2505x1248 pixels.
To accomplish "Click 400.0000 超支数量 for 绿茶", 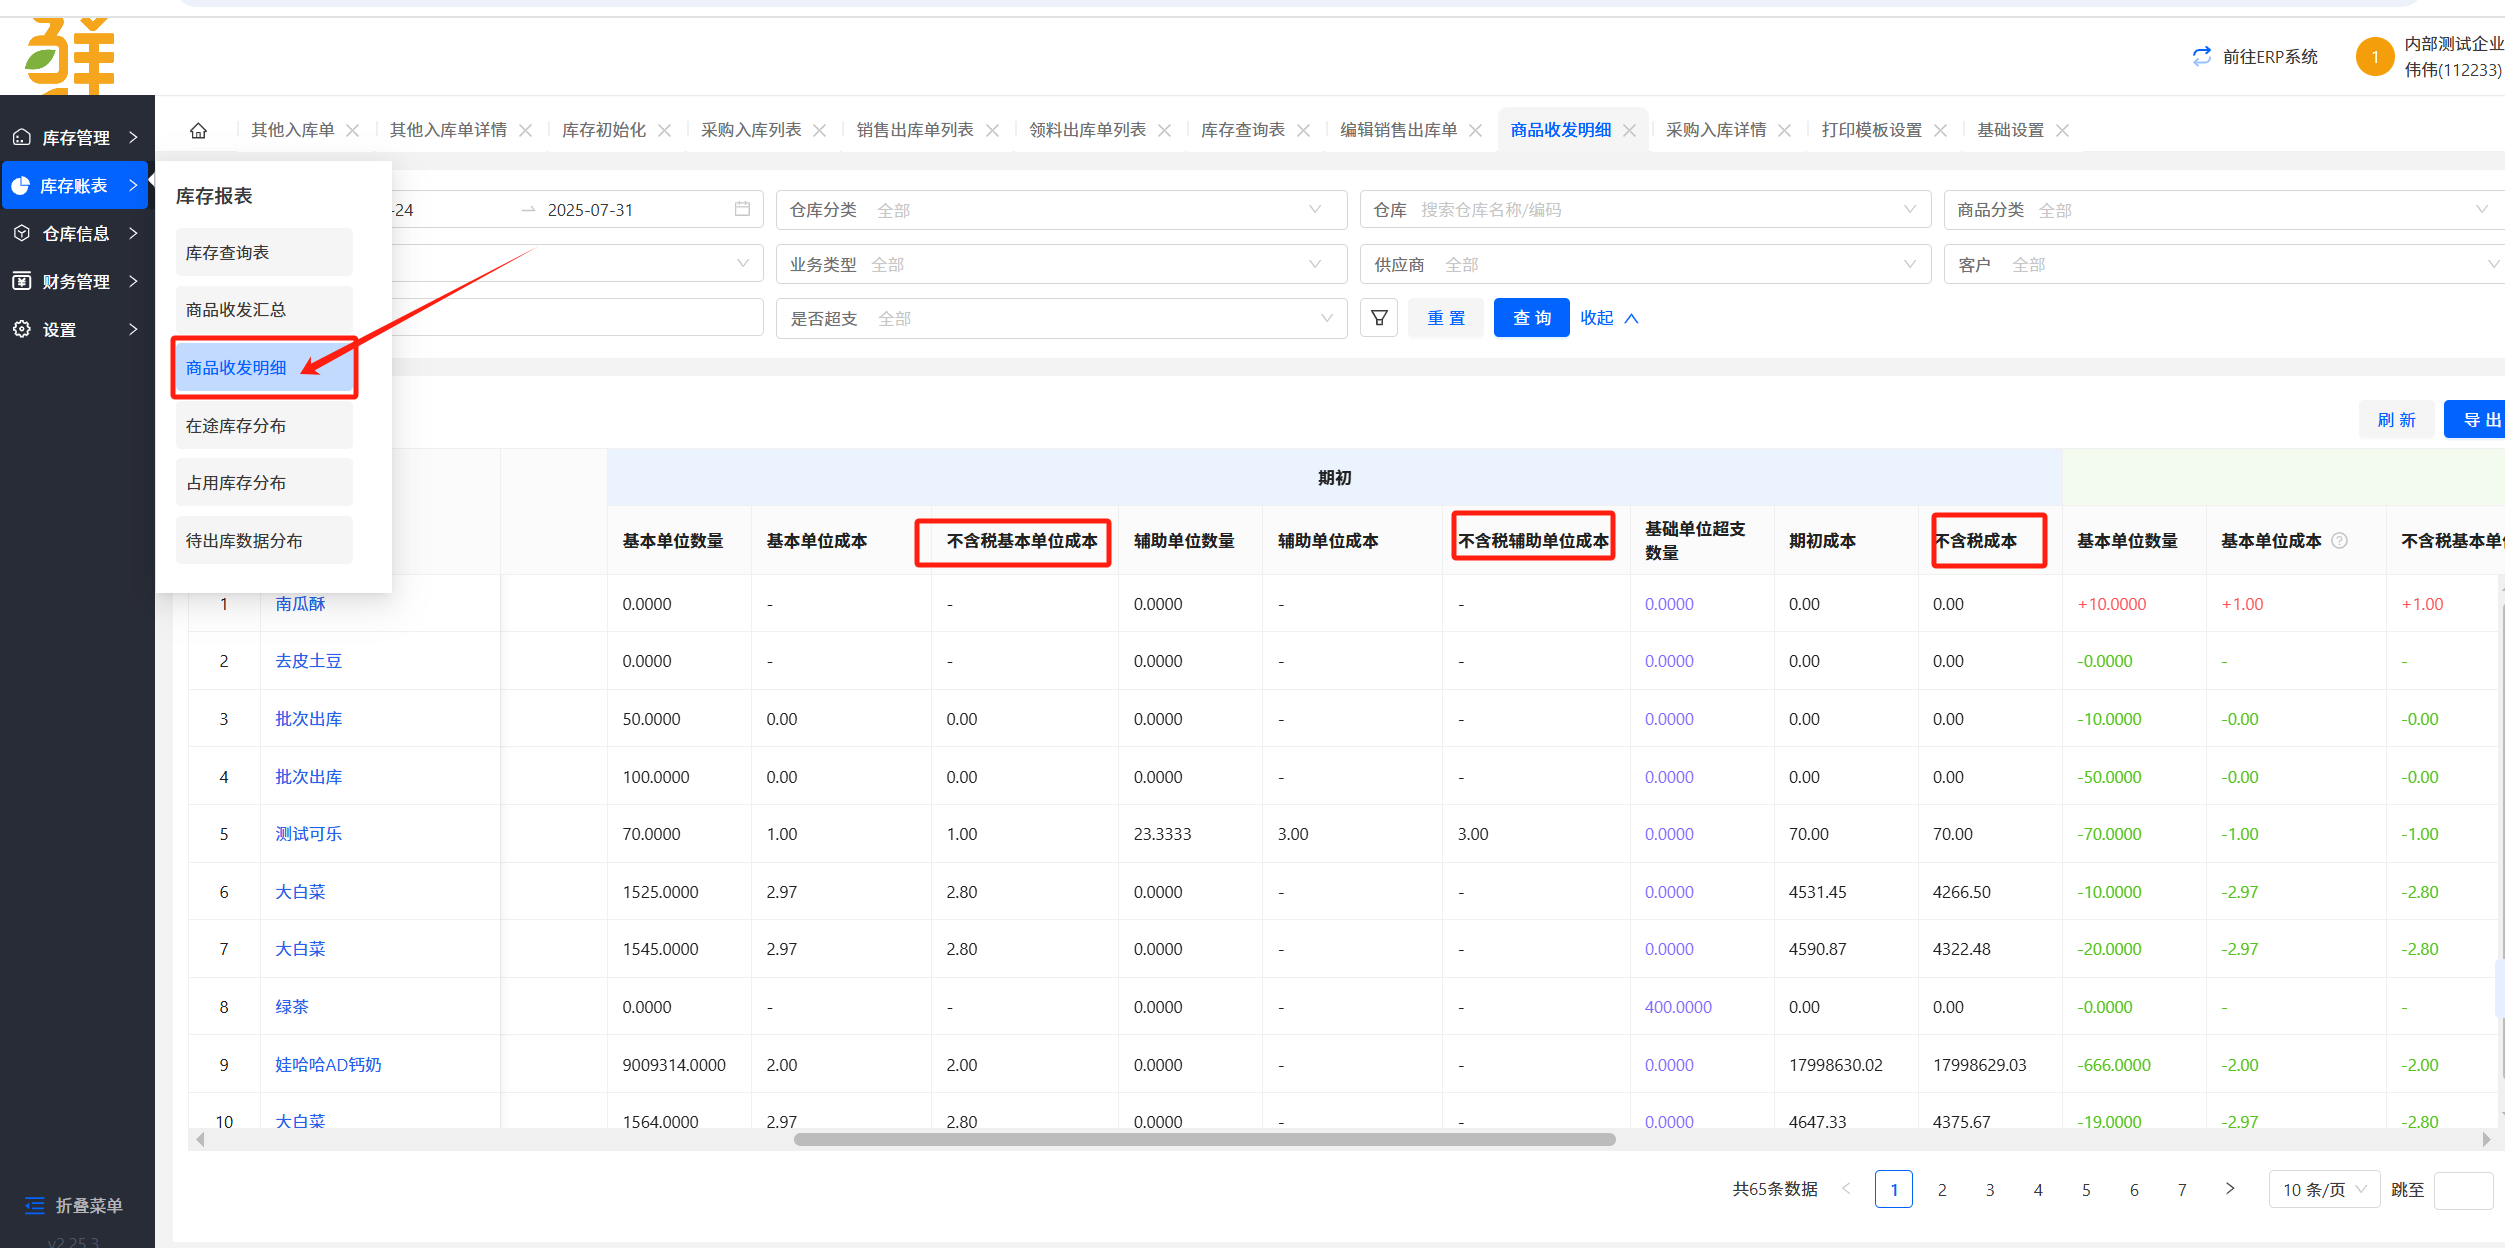I will 1677,1007.
